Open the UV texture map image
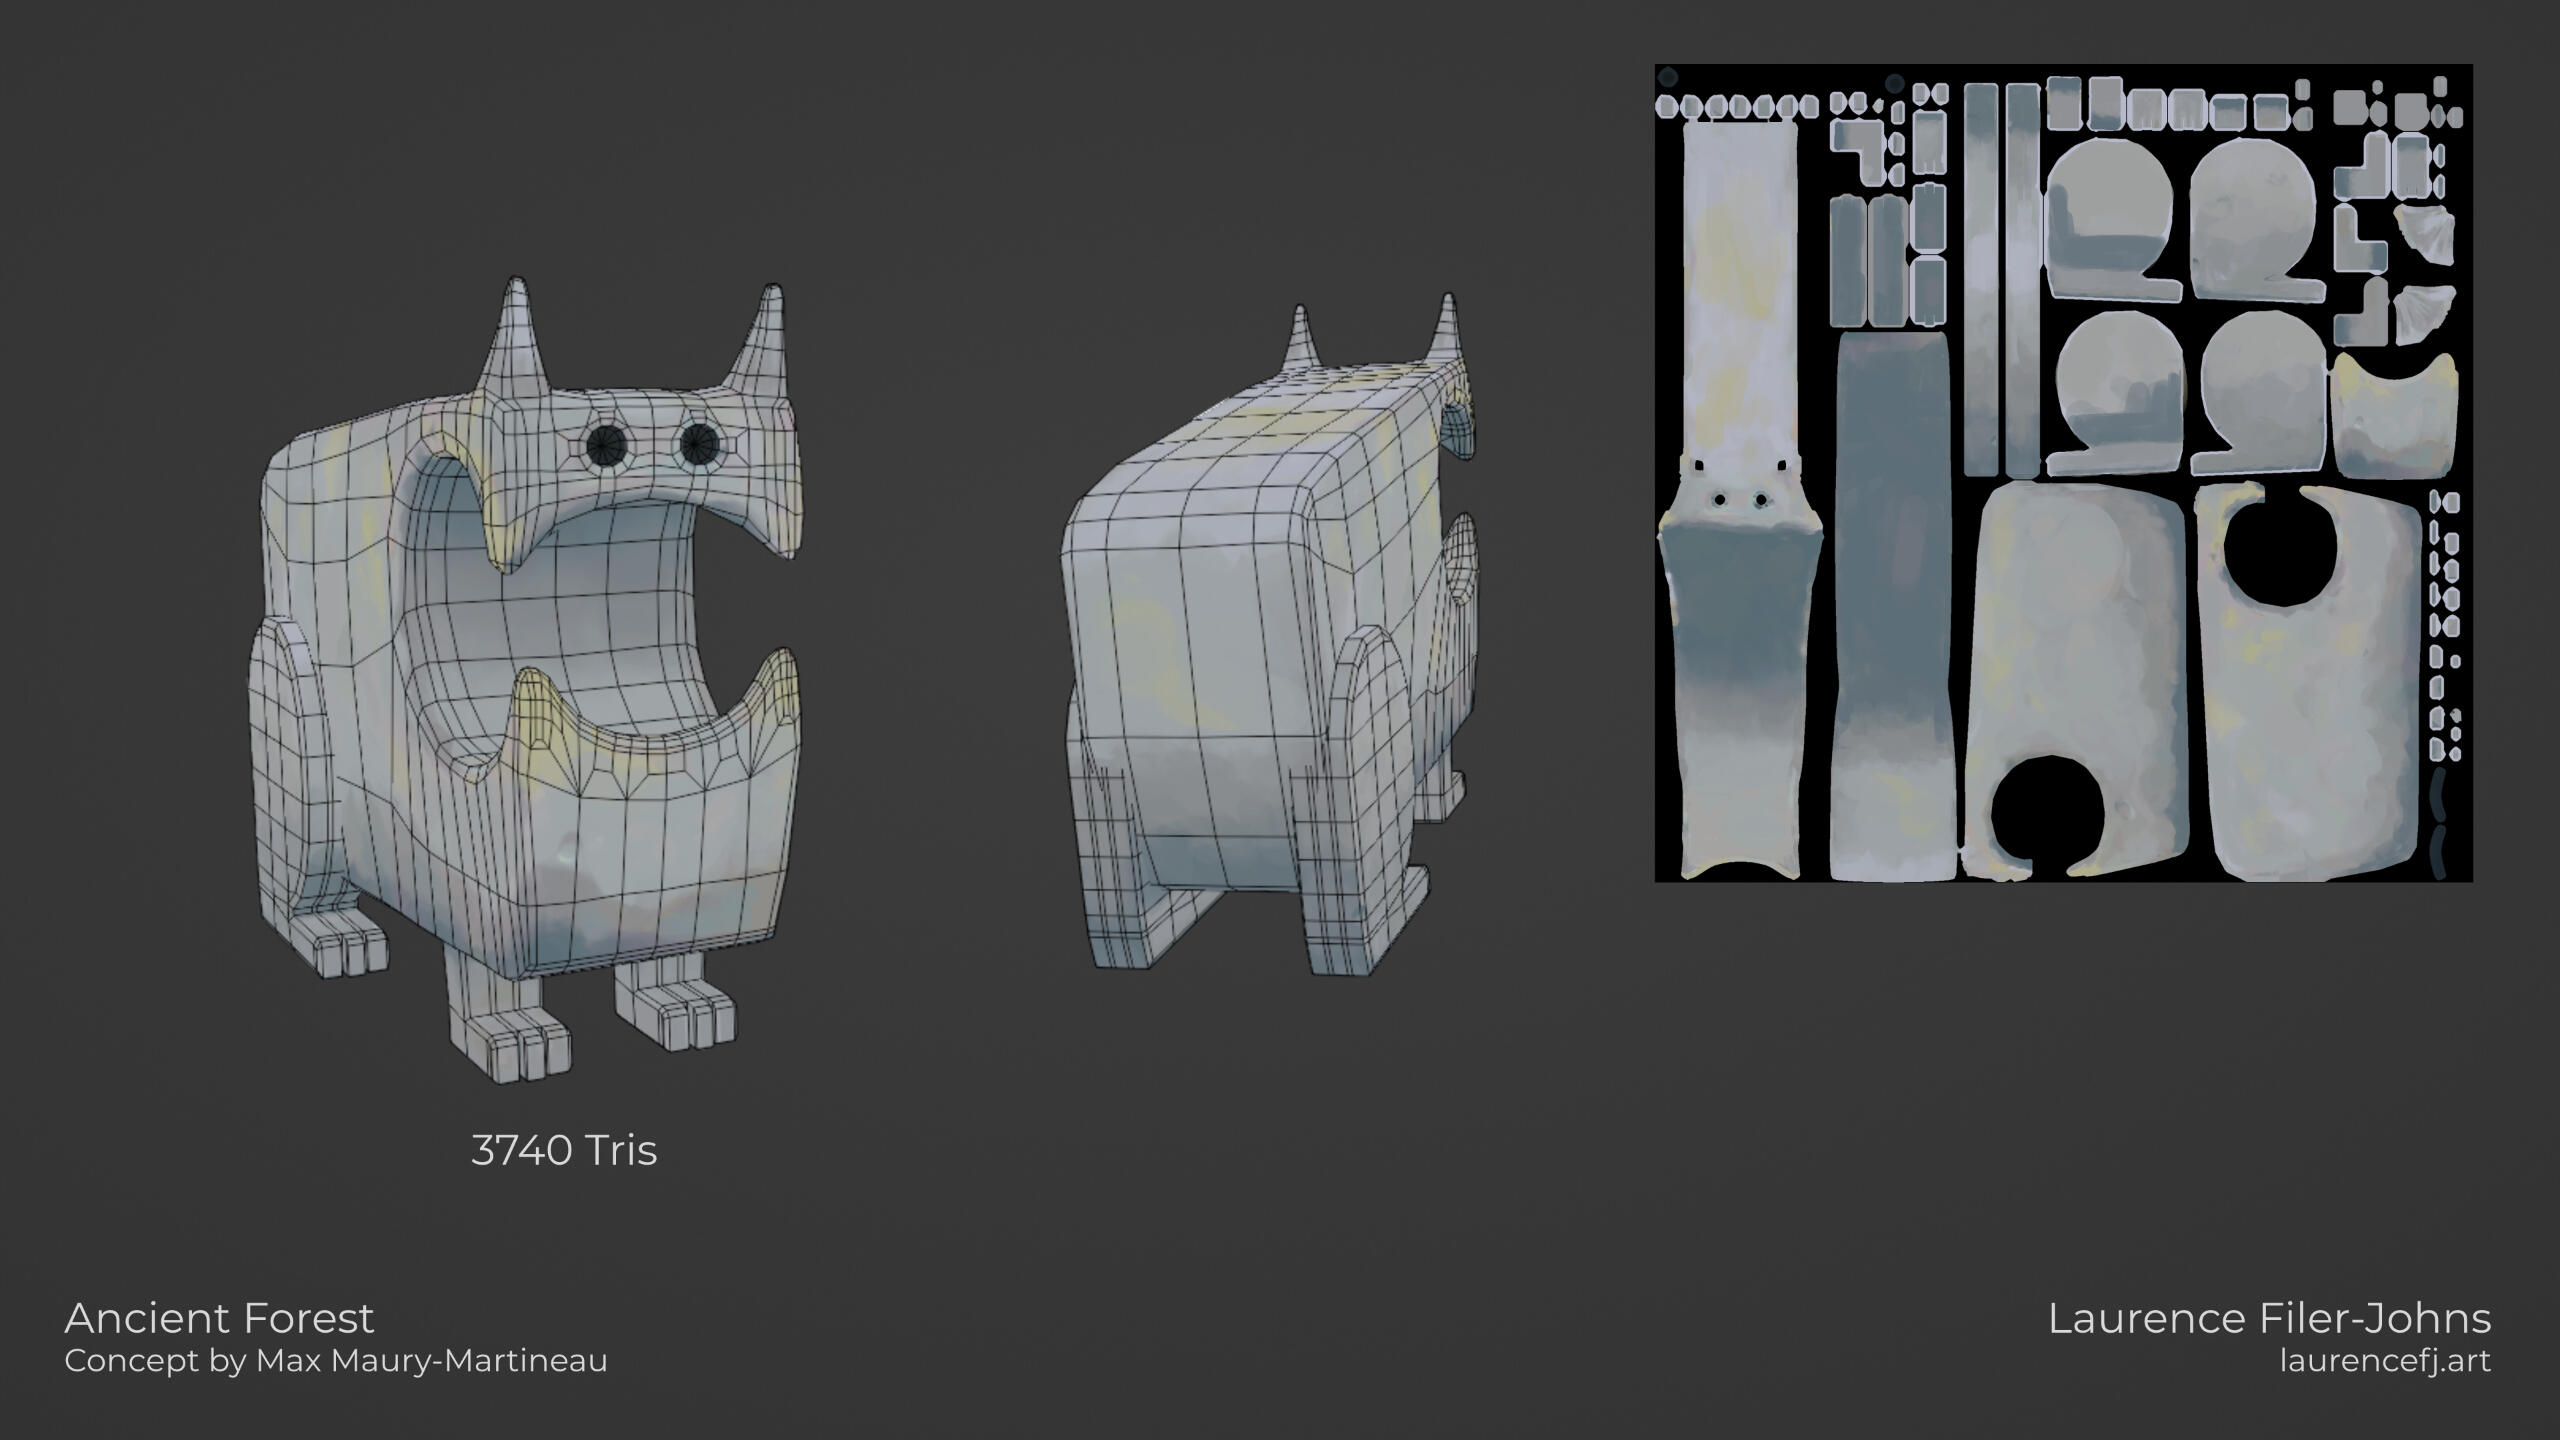This screenshot has width=2560, height=1440. (2063, 473)
